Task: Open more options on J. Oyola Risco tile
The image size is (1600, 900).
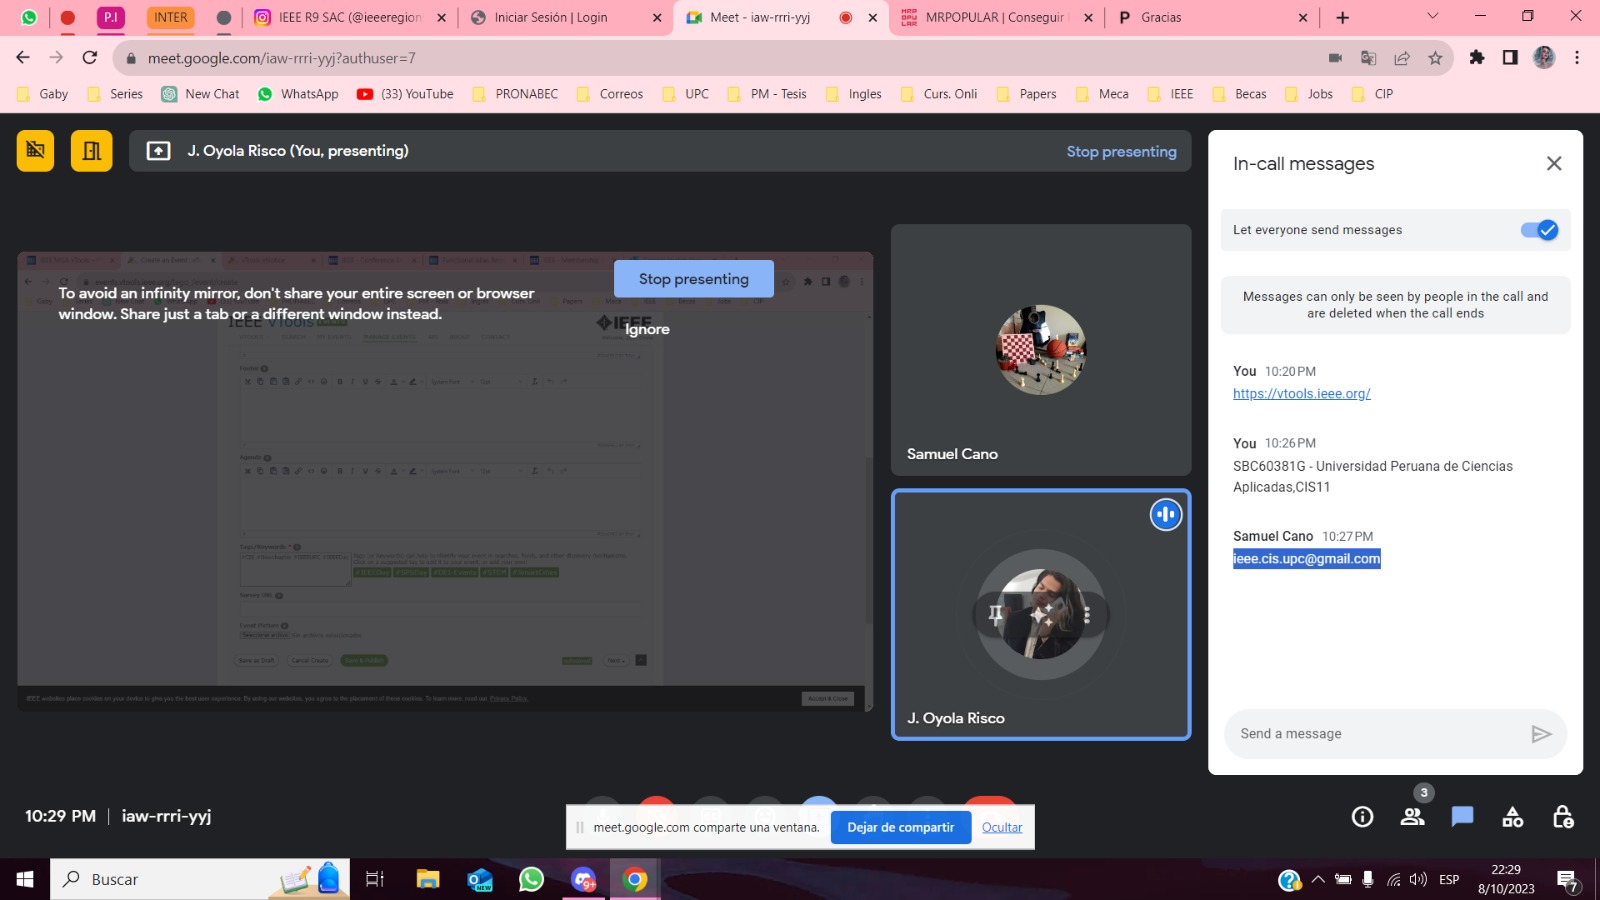Action: click(x=1087, y=615)
